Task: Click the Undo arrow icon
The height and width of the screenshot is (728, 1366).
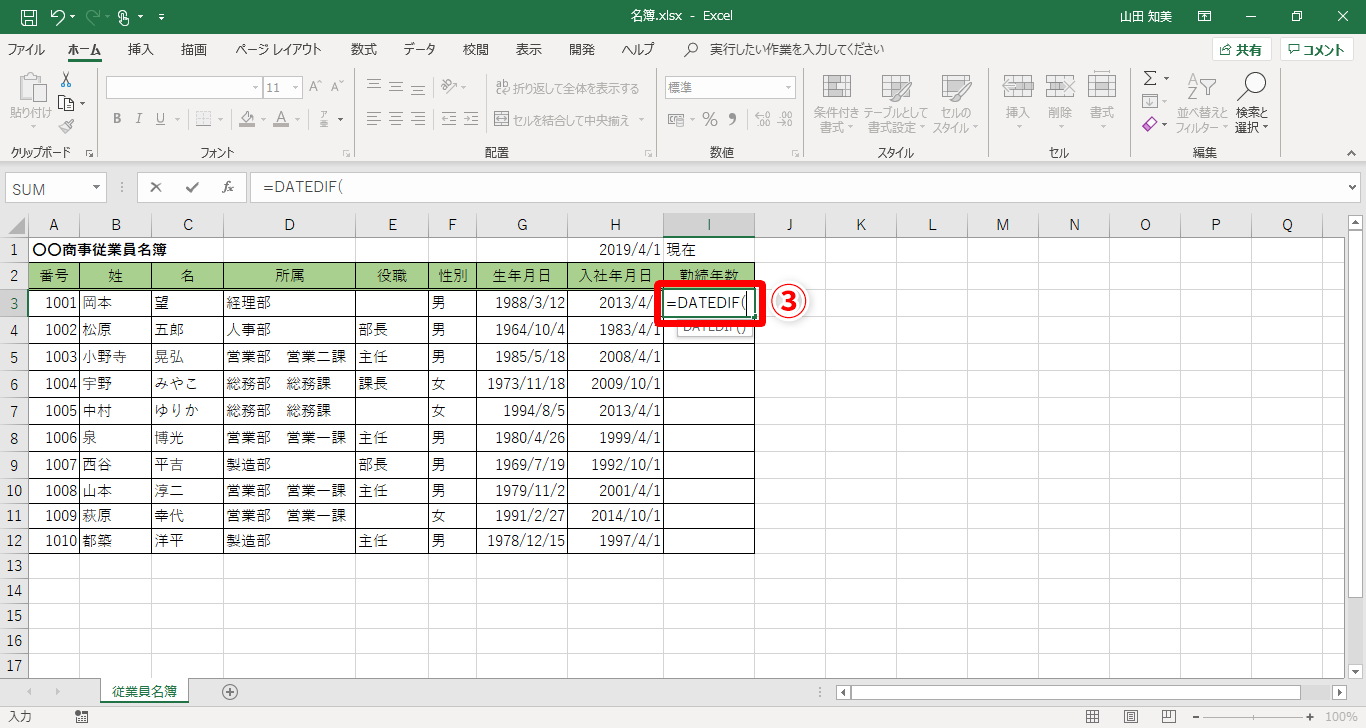Action: click(57, 16)
